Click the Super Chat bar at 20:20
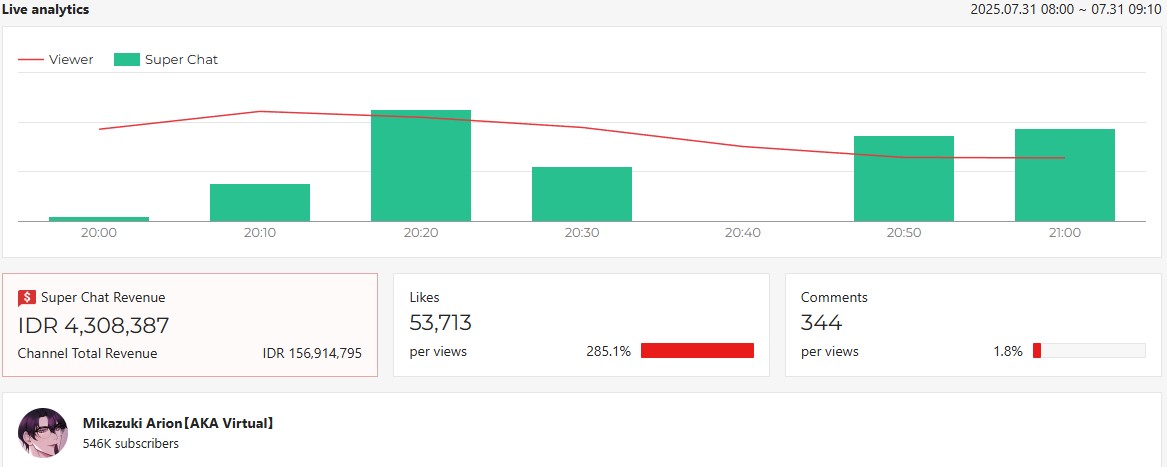This screenshot has width=1167, height=467. (x=421, y=165)
